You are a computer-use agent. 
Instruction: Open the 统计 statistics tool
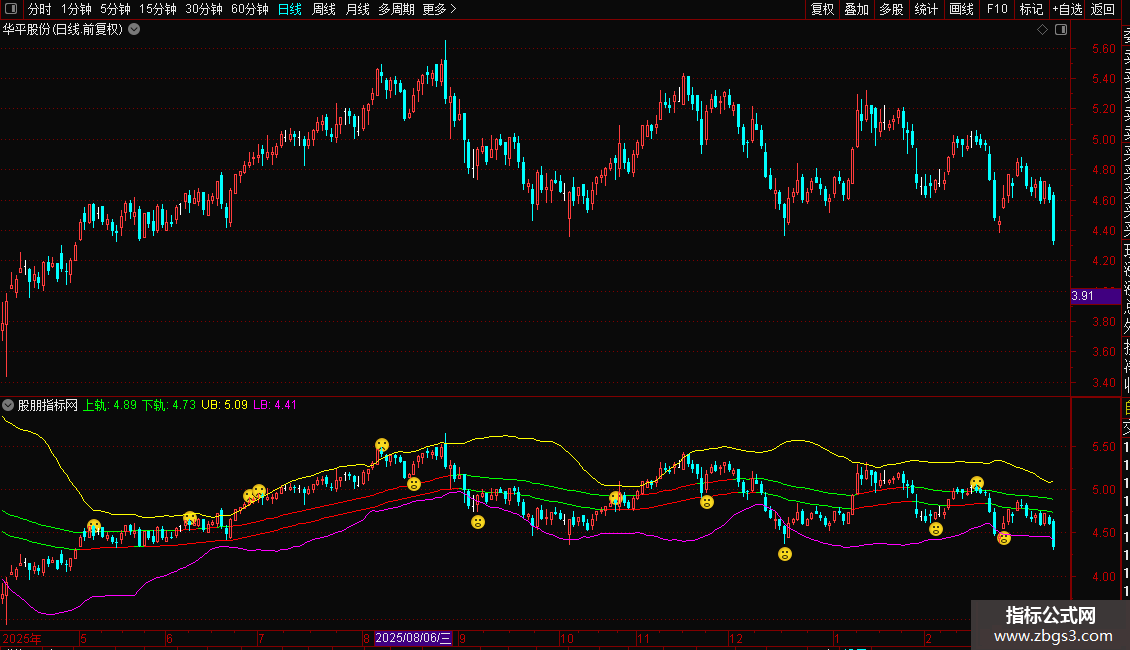(x=926, y=9)
